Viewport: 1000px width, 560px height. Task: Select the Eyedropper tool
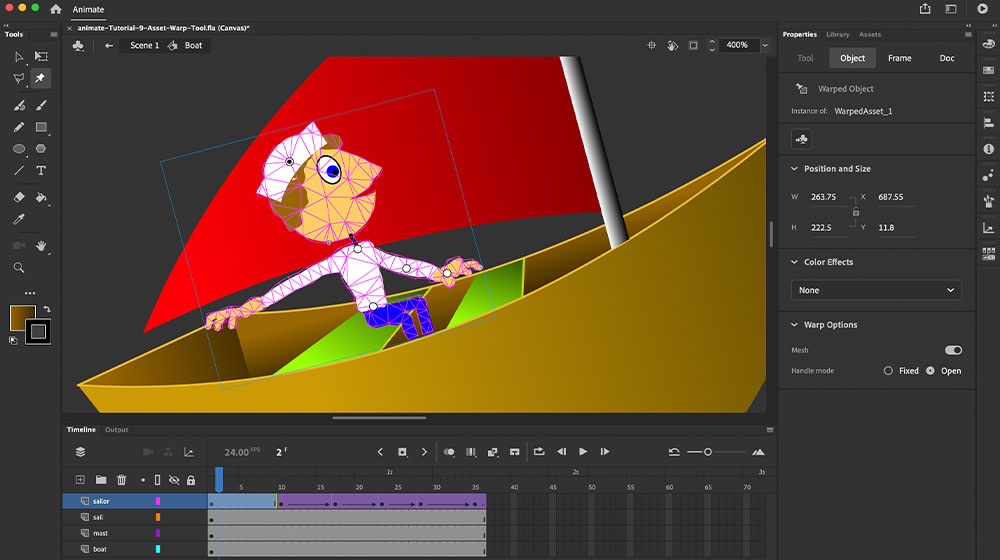point(18,219)
